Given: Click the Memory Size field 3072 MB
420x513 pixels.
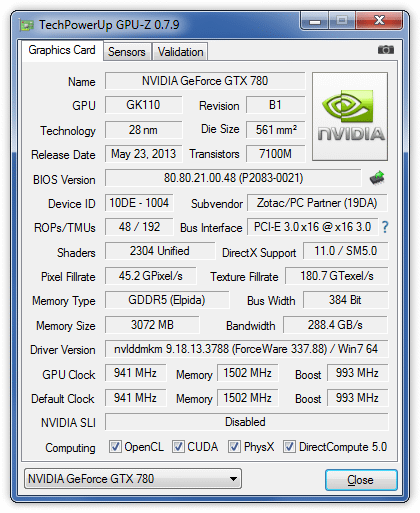Looking at the screenshot, I should [152, 325].
